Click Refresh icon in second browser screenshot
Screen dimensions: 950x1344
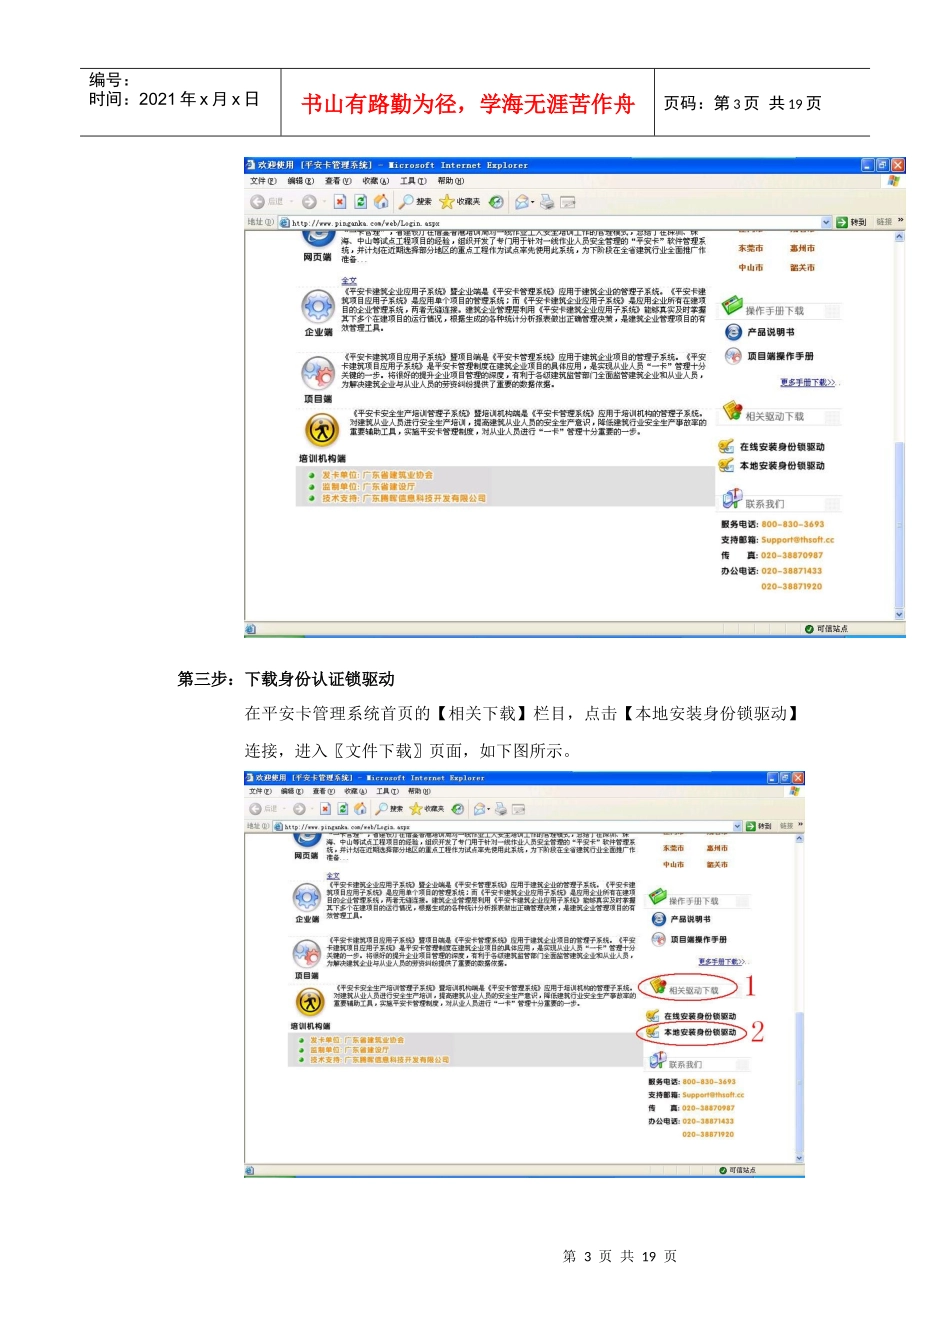point(343,809)
